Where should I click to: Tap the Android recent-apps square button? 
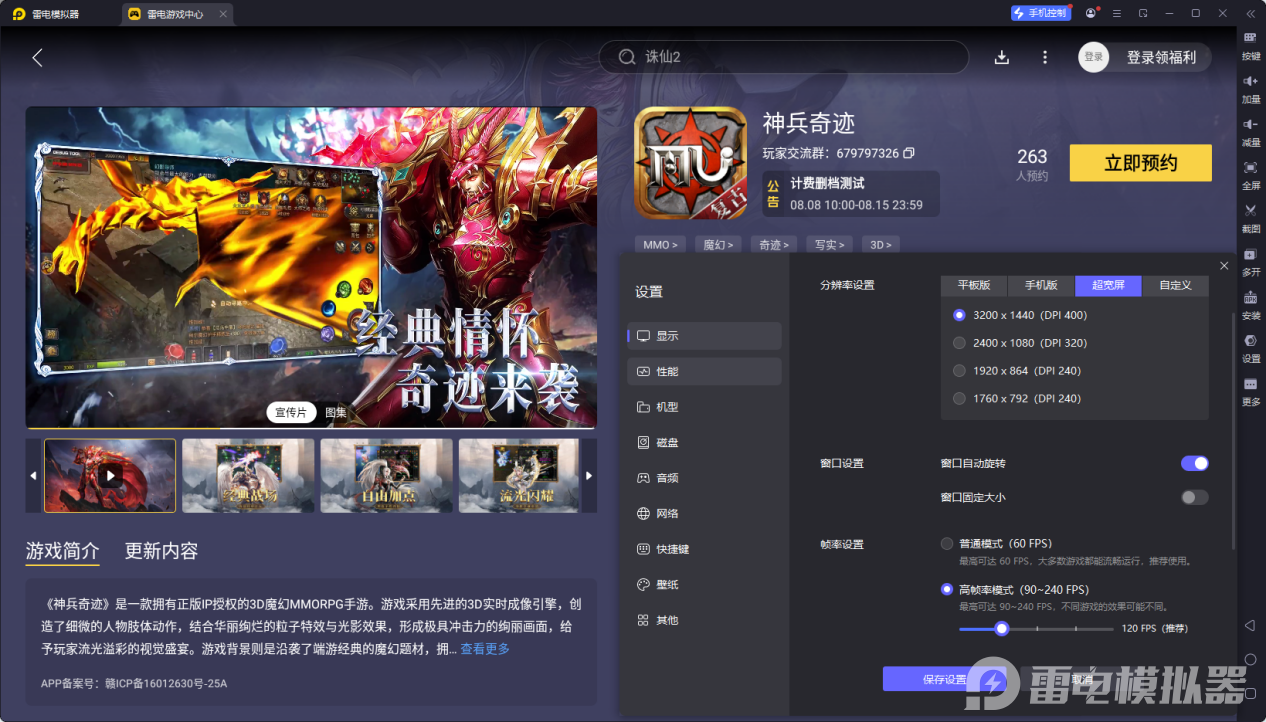(1250, 693)
